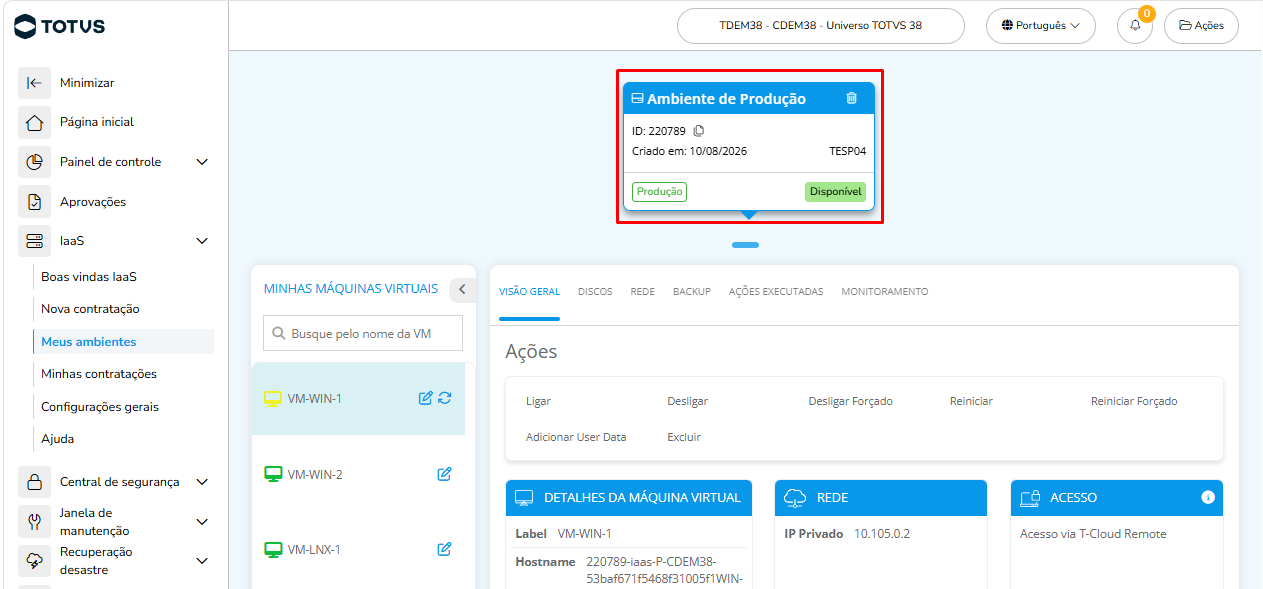Click Desligar Forçado action
This screenshot has height=589, width=1263.
[850, 401]
